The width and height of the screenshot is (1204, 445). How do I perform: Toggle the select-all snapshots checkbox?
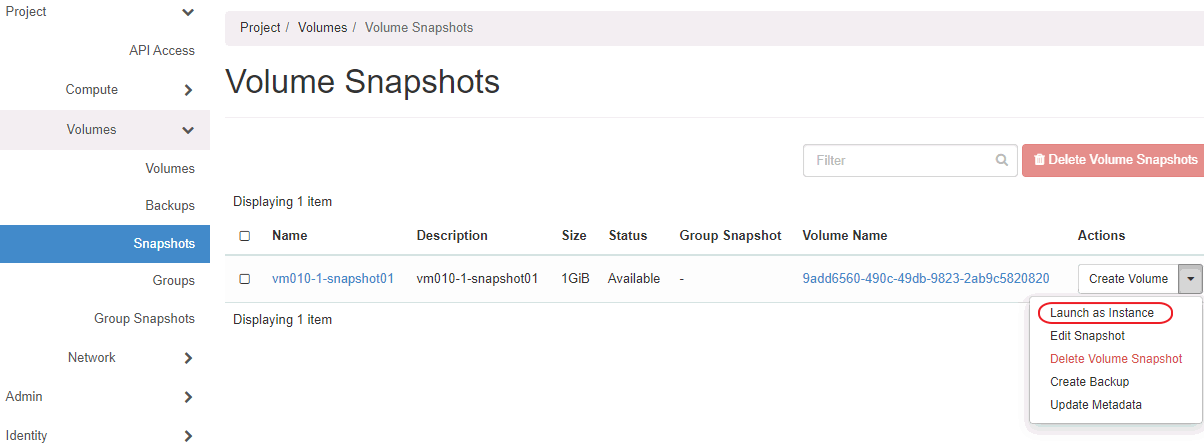pos(245,236)
